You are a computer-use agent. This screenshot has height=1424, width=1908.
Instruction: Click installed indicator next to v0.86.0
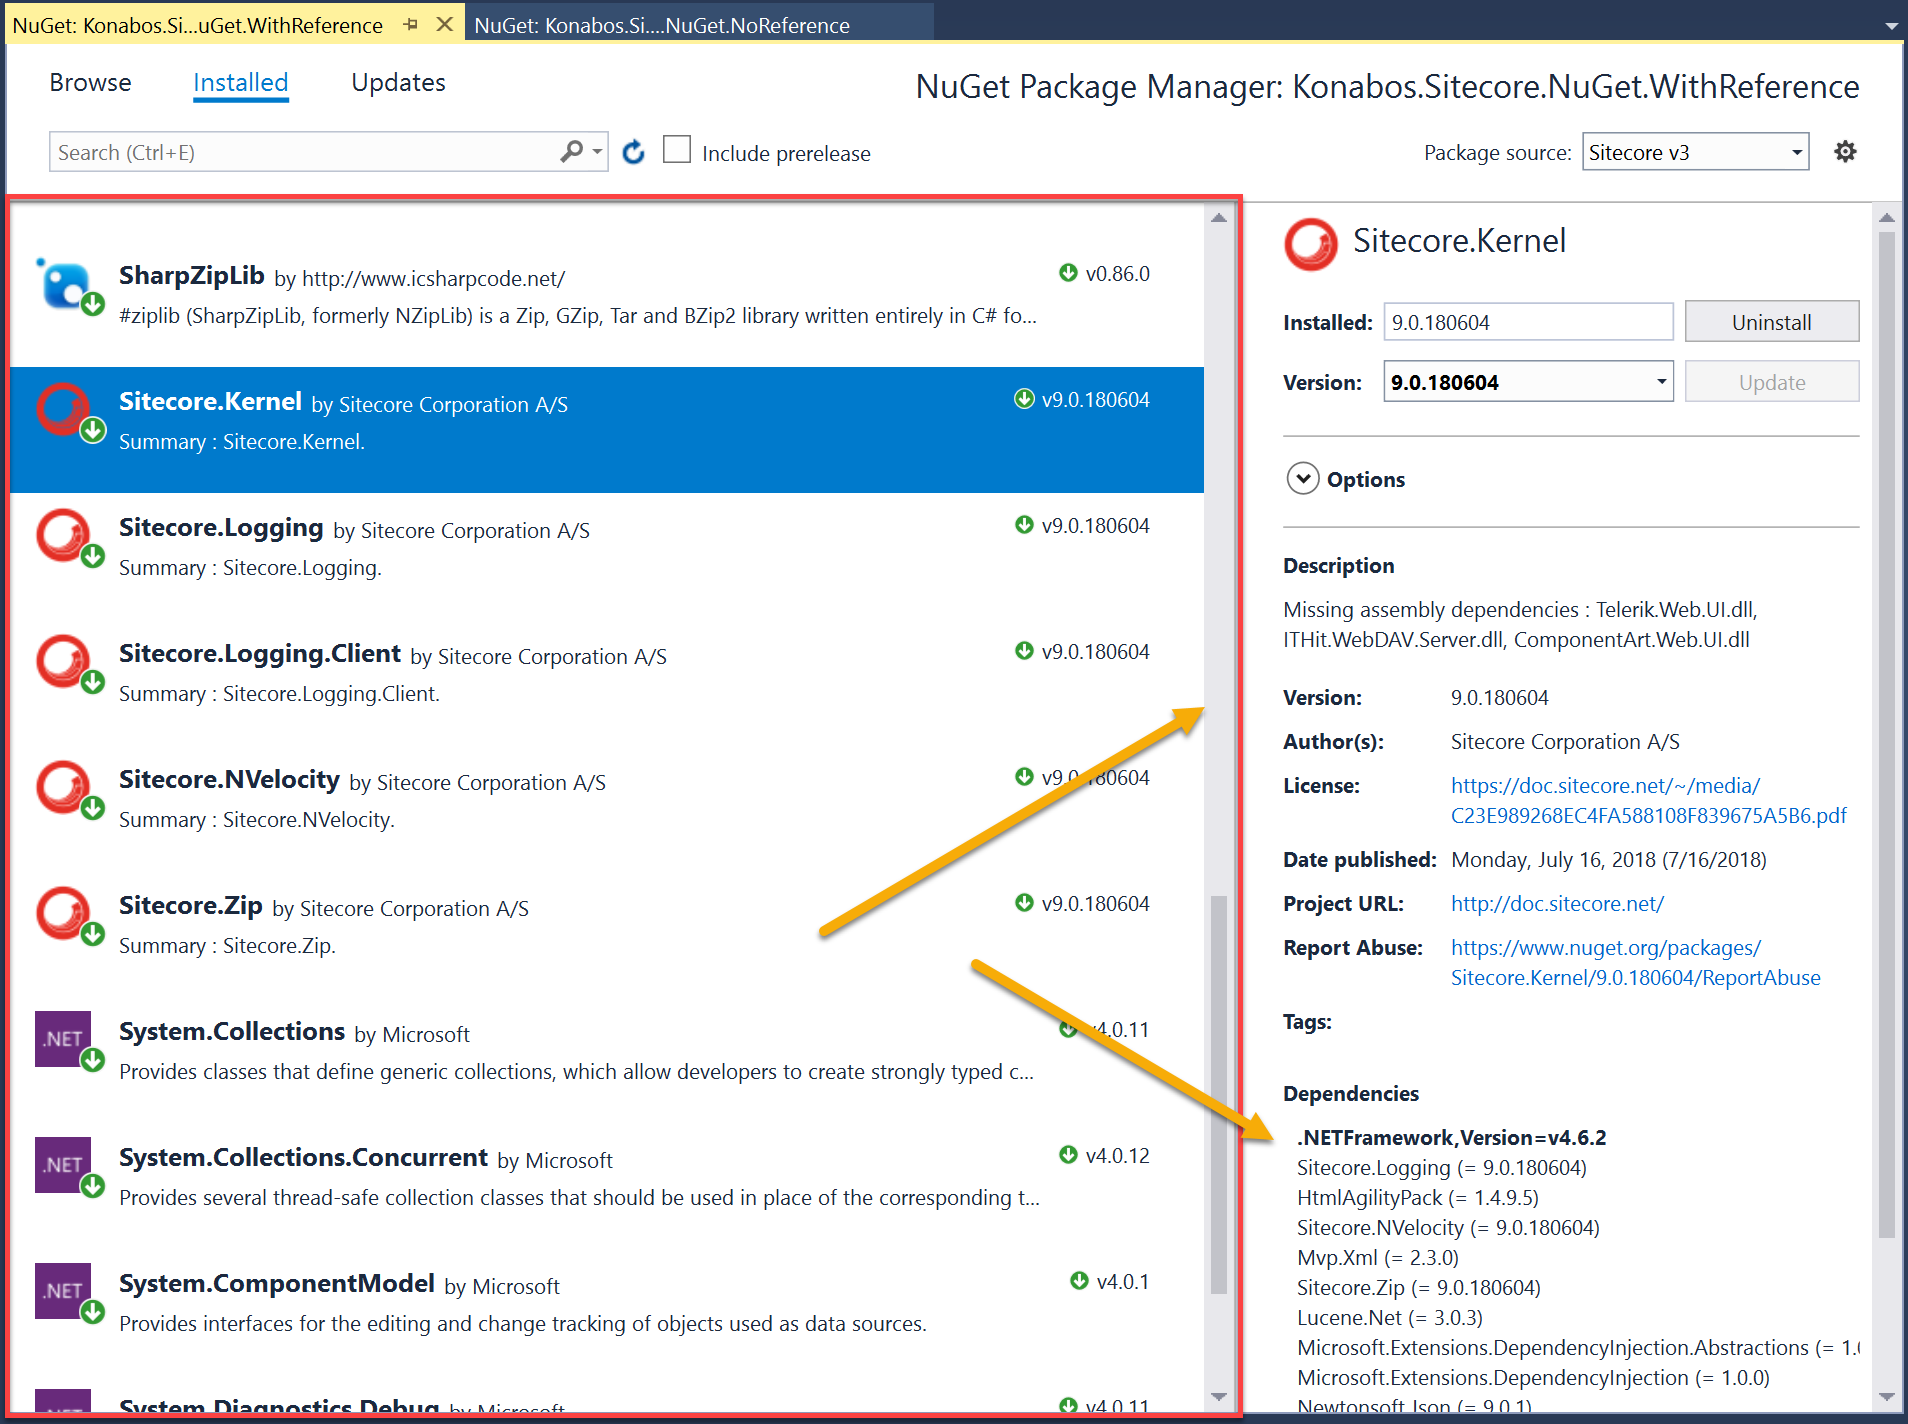click(1068, 273)
